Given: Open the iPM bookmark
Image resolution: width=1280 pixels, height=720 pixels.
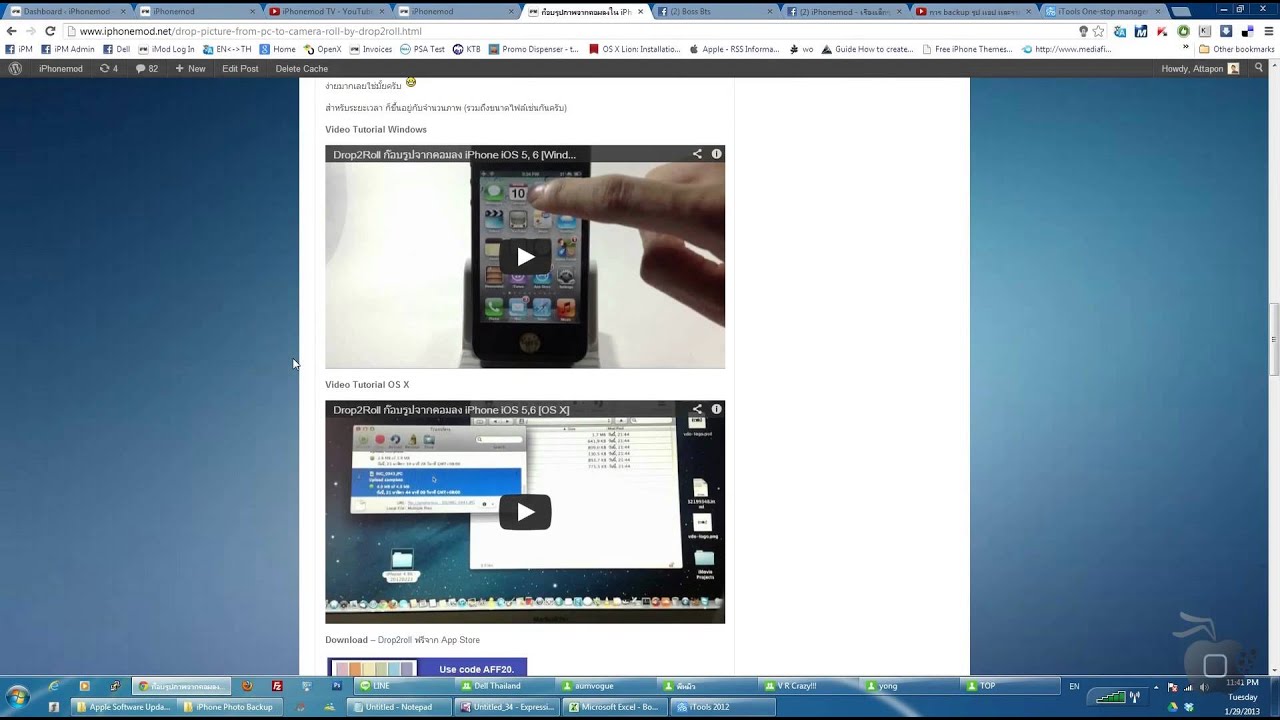Looking at the screenshot, I should point(19,49).
